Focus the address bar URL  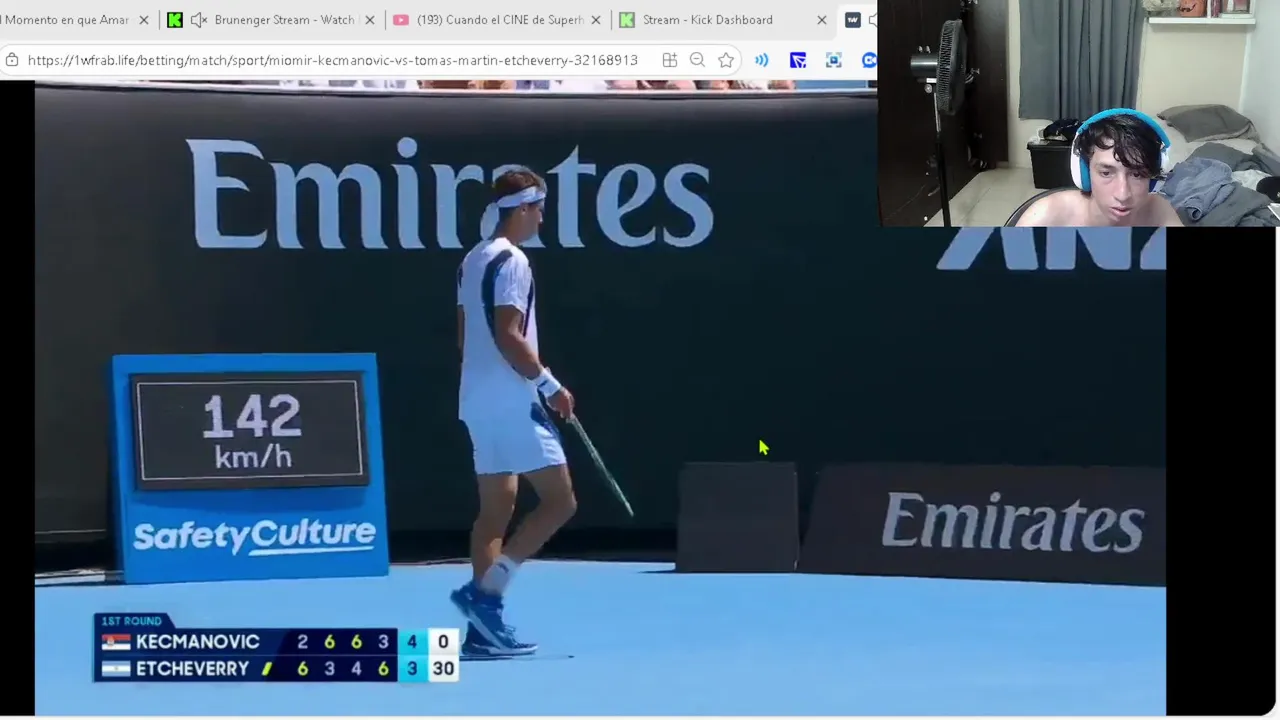332,61
